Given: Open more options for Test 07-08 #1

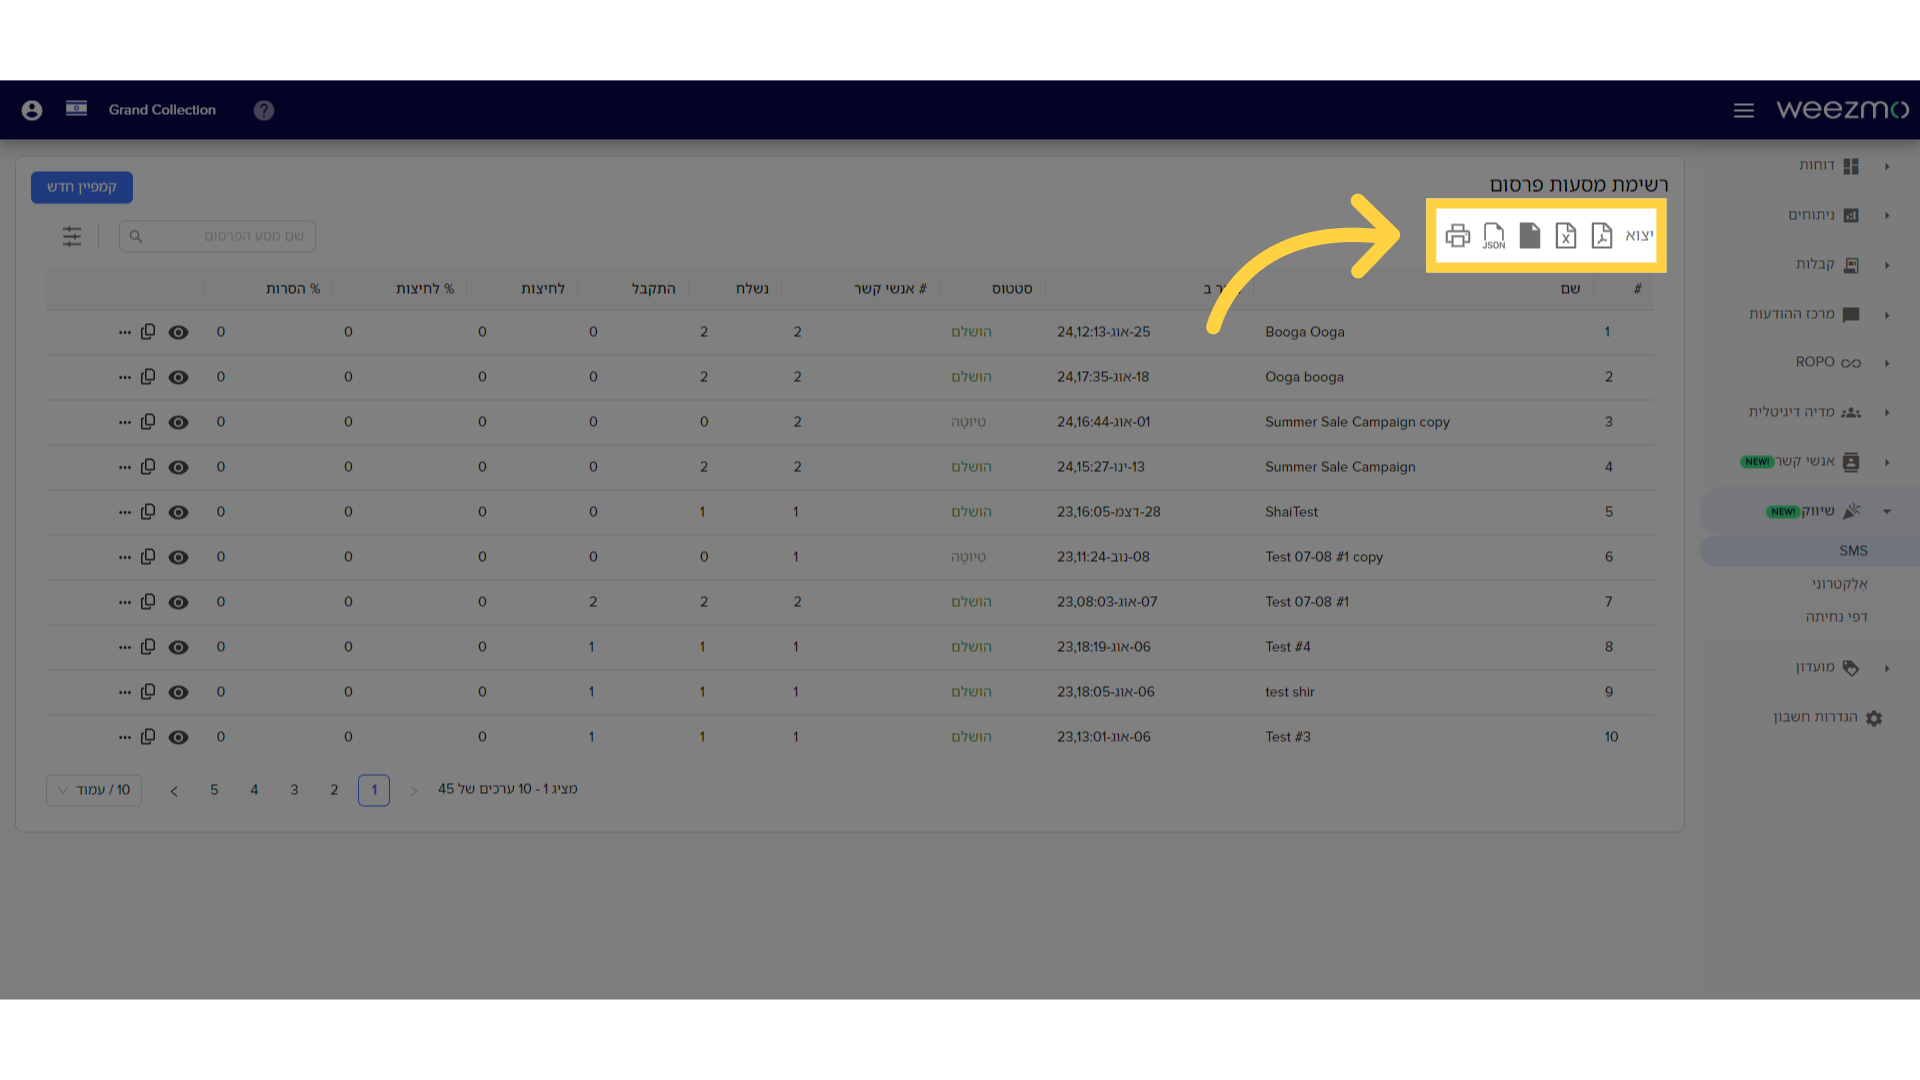Looking at the screenshot, I should coord(124,602).
